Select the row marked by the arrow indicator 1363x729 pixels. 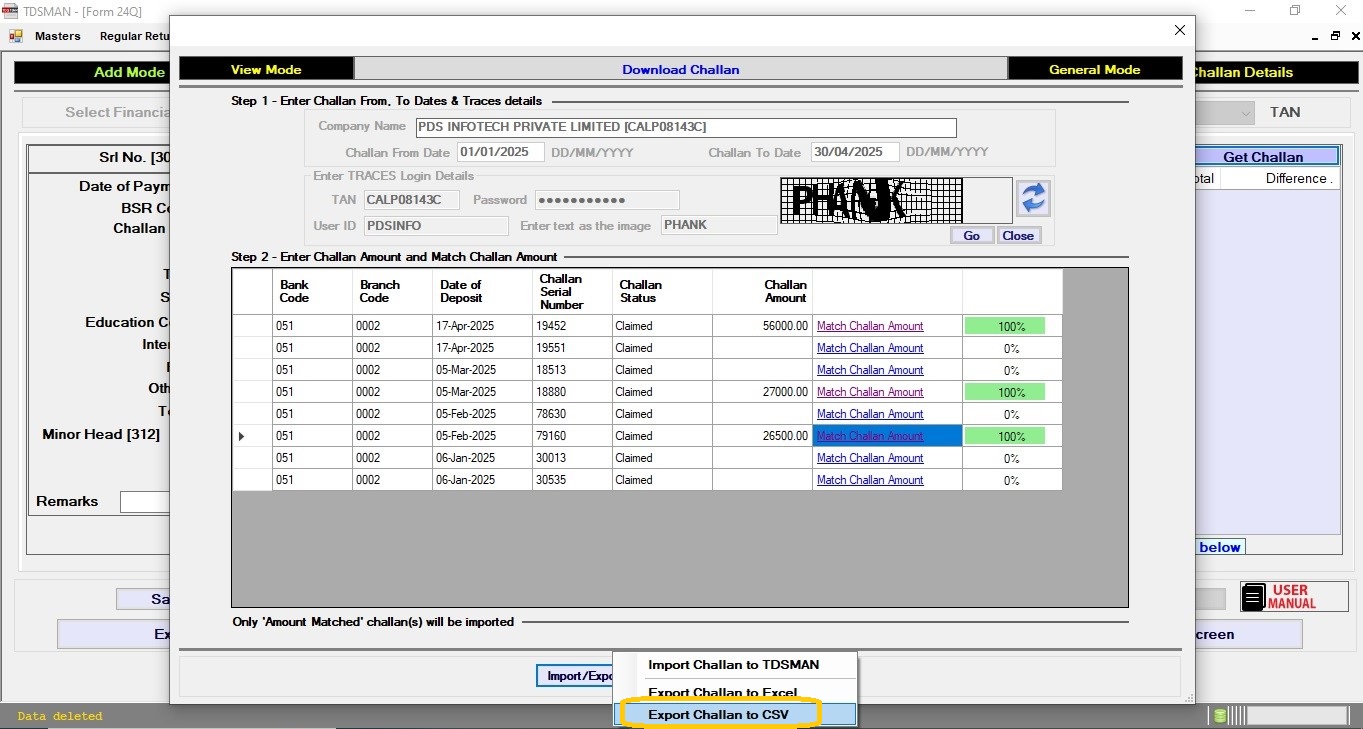pos(241,436)
